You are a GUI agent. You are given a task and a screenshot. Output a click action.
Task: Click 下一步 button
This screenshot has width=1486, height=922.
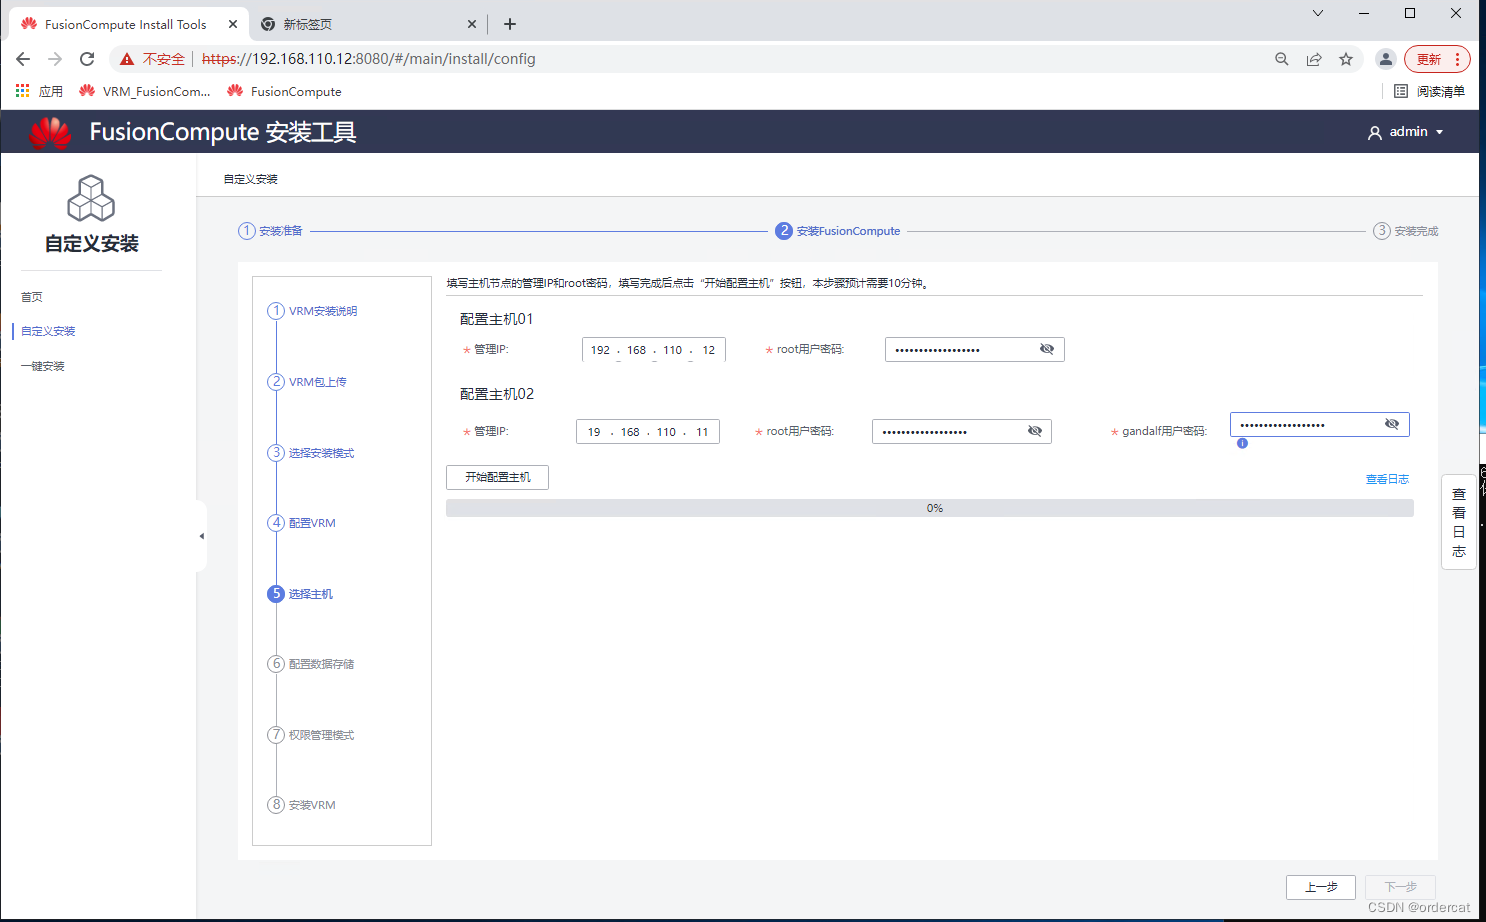1400,887
